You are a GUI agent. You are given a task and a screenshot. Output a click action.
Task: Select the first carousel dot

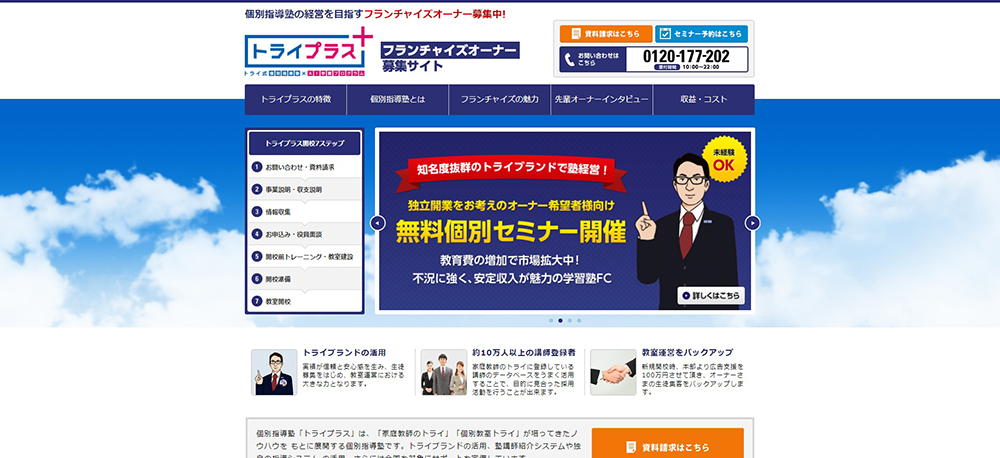[x=550, y=321]
